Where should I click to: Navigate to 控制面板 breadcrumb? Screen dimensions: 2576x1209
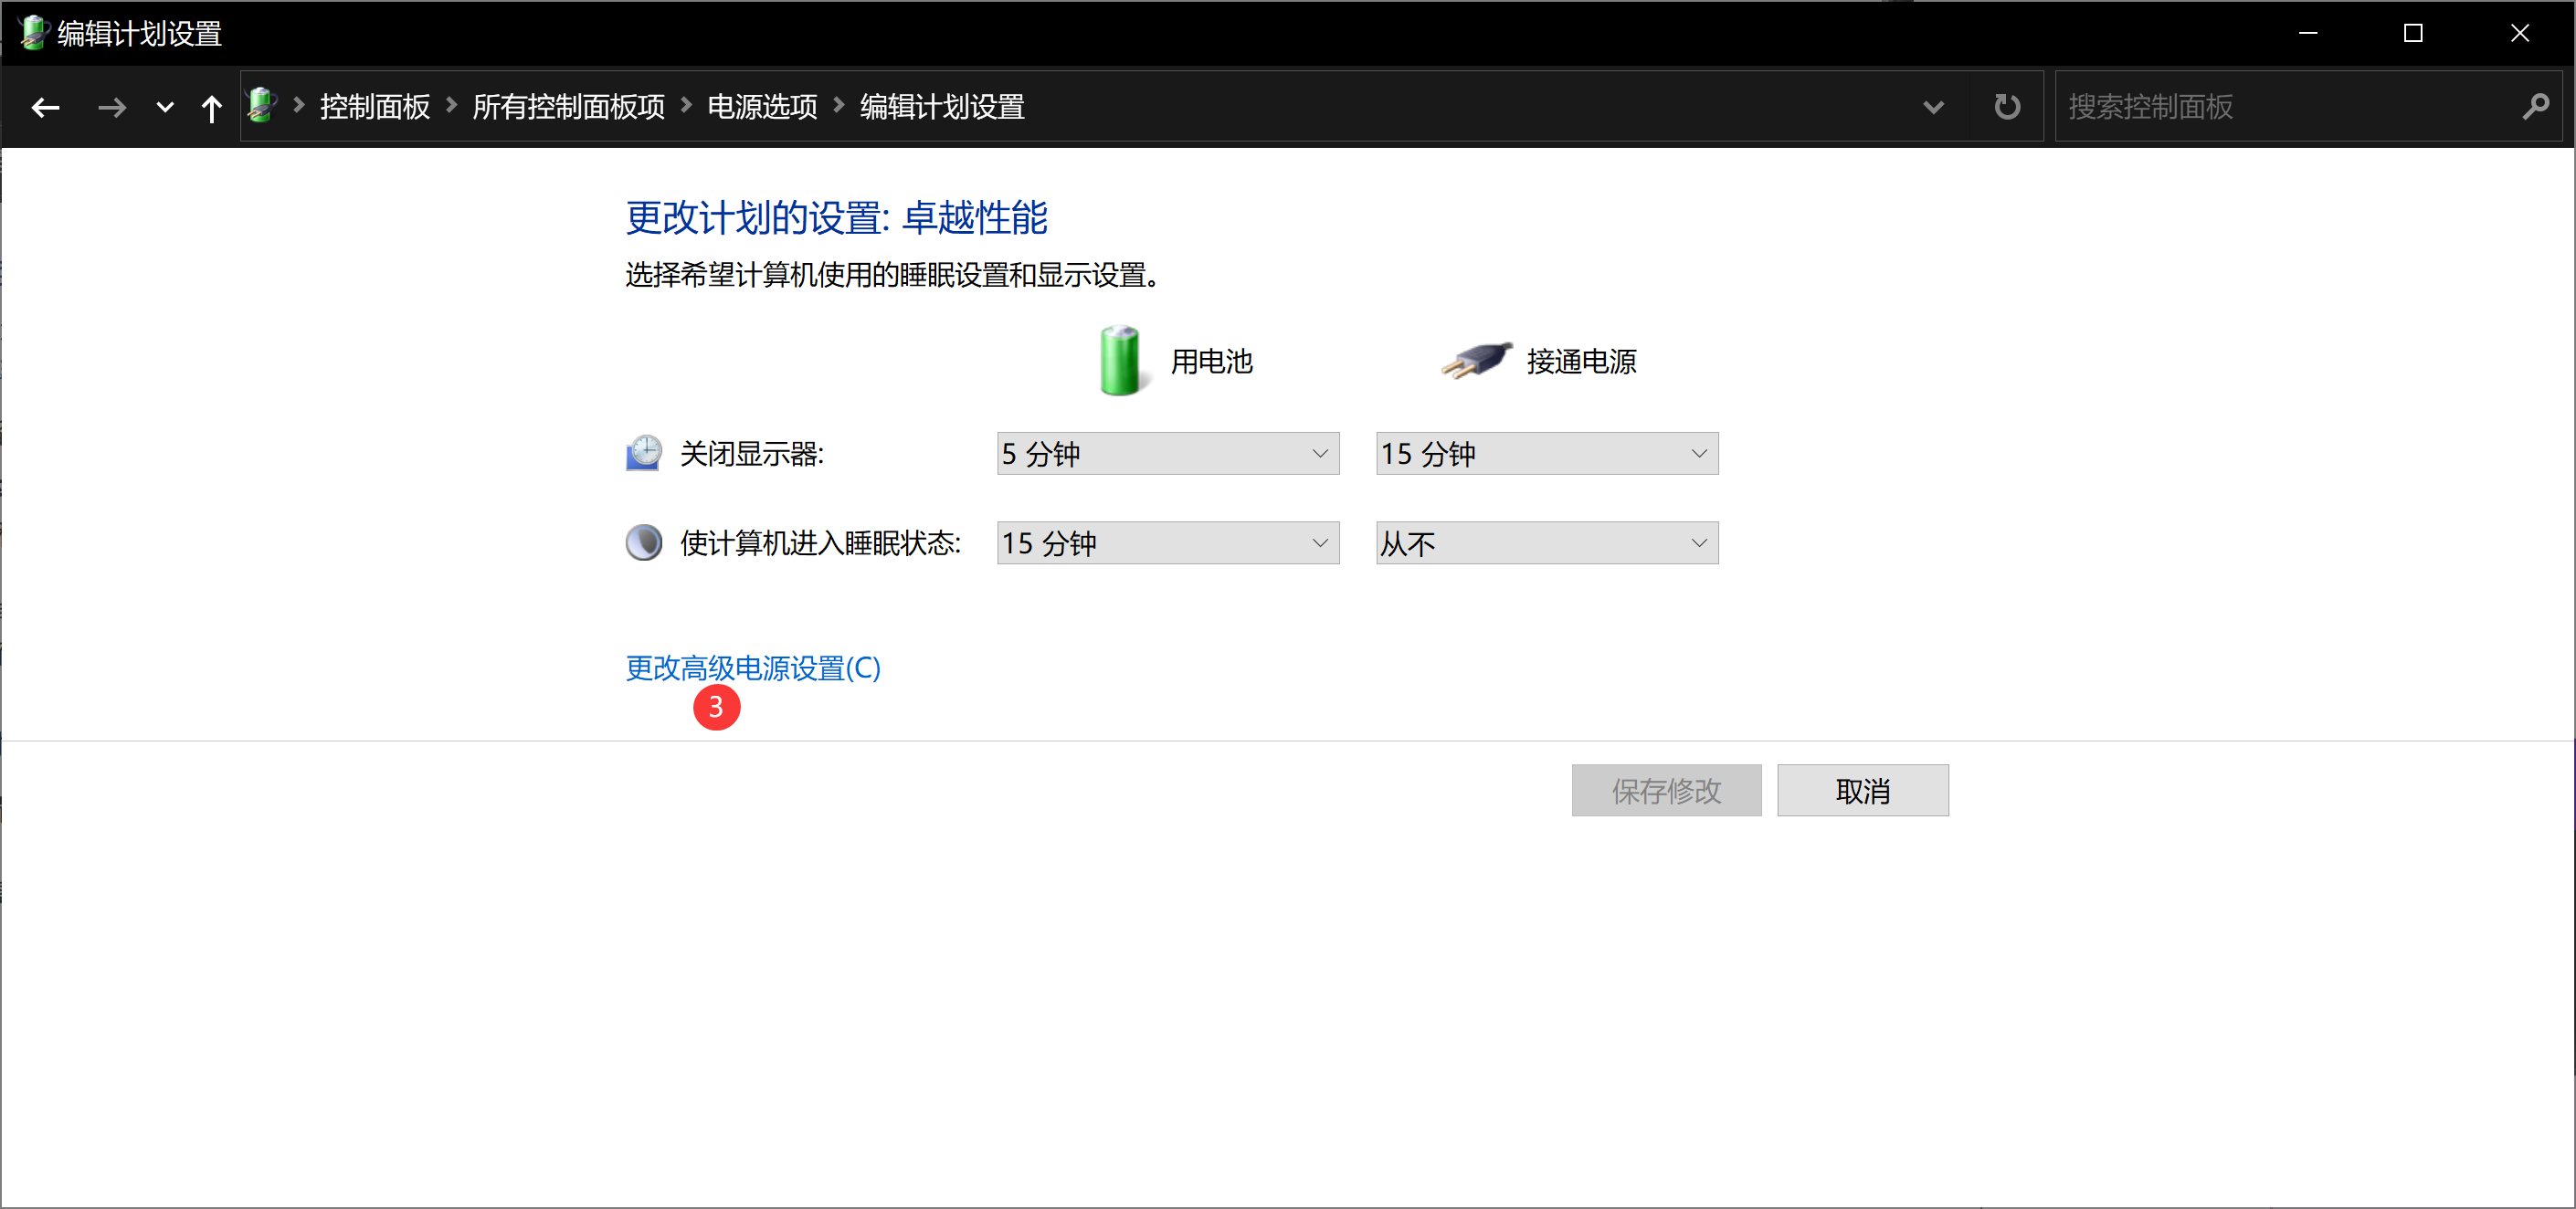(375, 107)
